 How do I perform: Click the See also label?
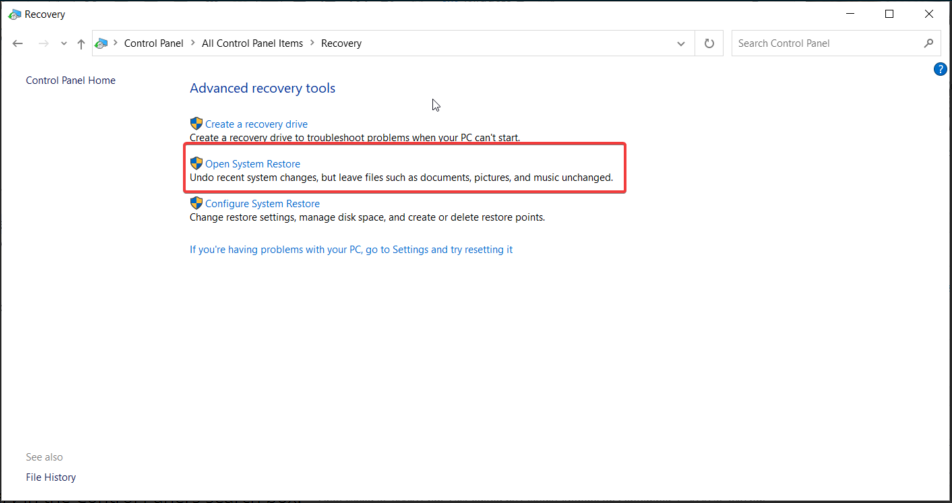pyautogui.click(x=44, y=457)
